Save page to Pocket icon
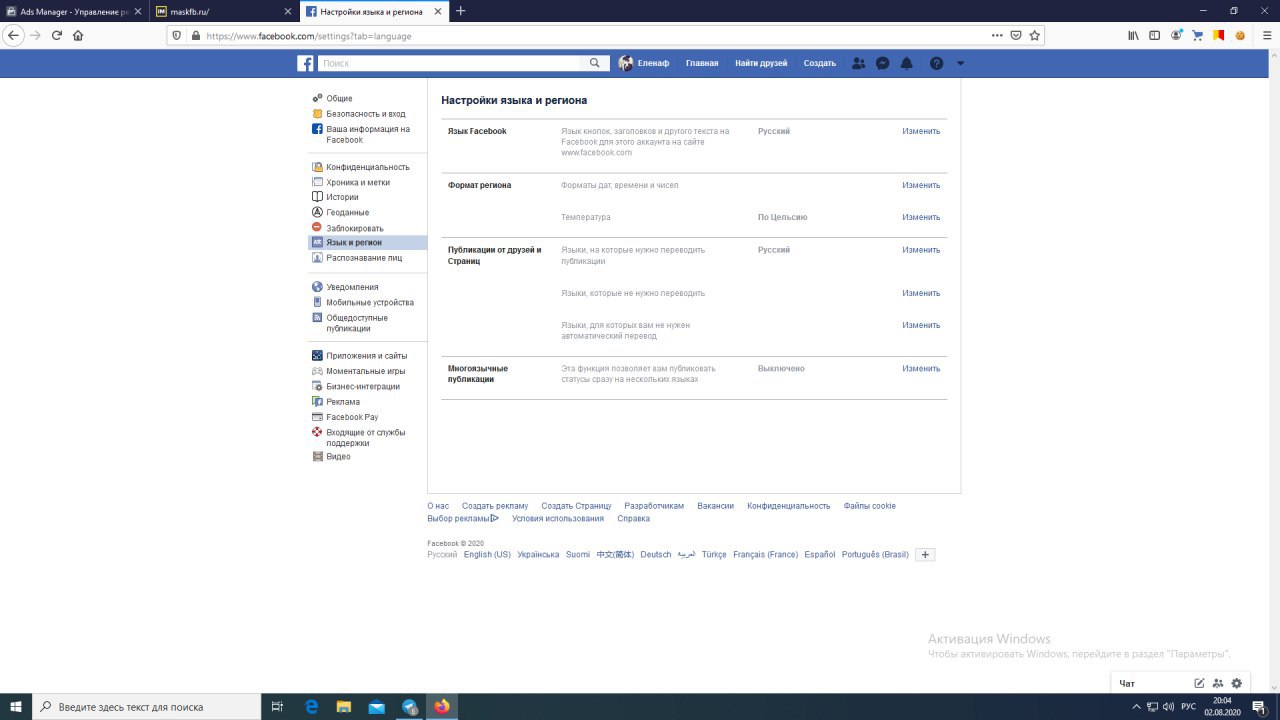This screenshot has height=720, width=1280. [1015, 35]
